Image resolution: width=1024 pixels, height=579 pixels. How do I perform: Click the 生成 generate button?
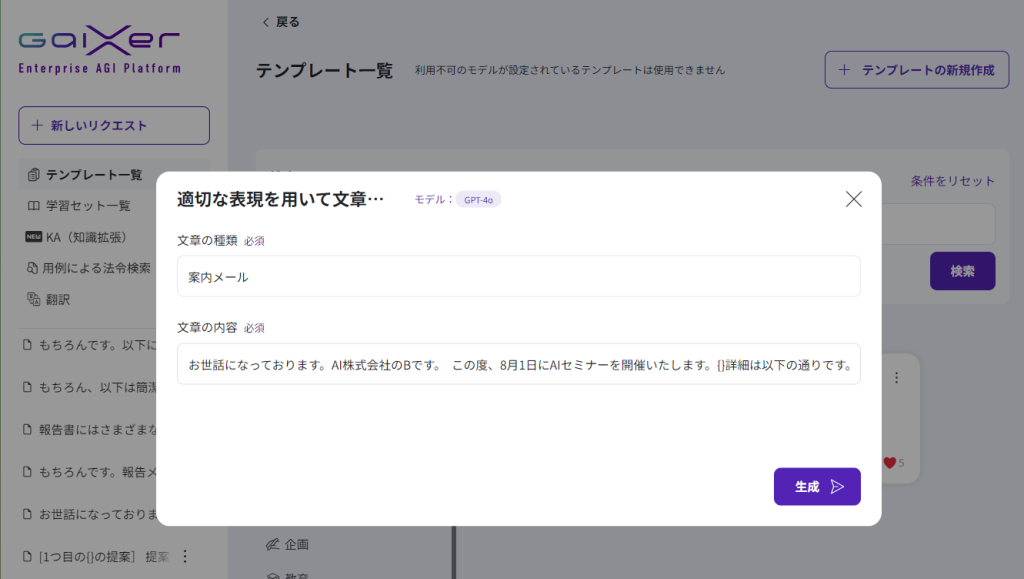tap(816, 487)
